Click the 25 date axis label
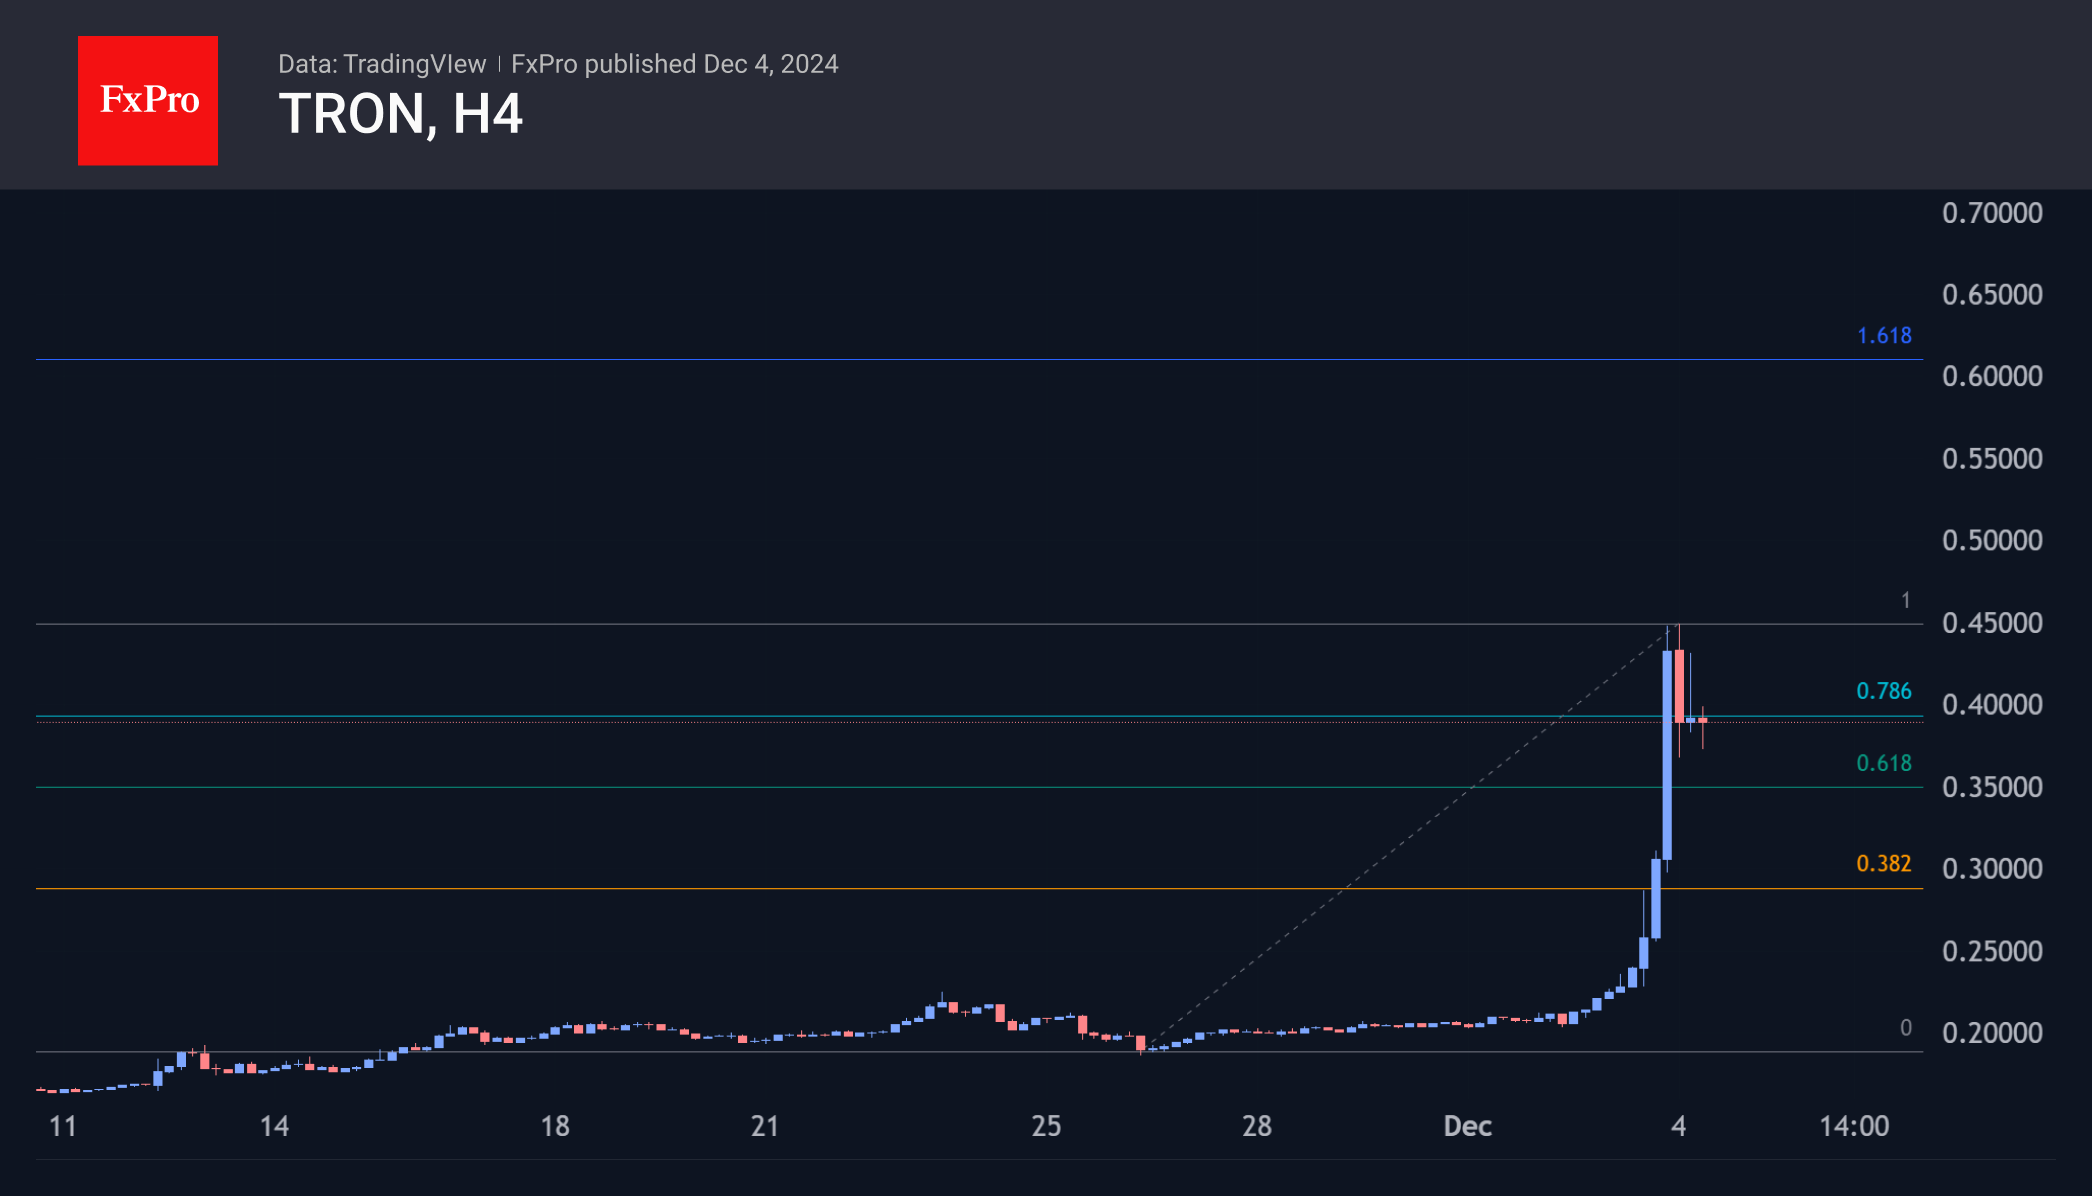 [x=1046, y=1126]
